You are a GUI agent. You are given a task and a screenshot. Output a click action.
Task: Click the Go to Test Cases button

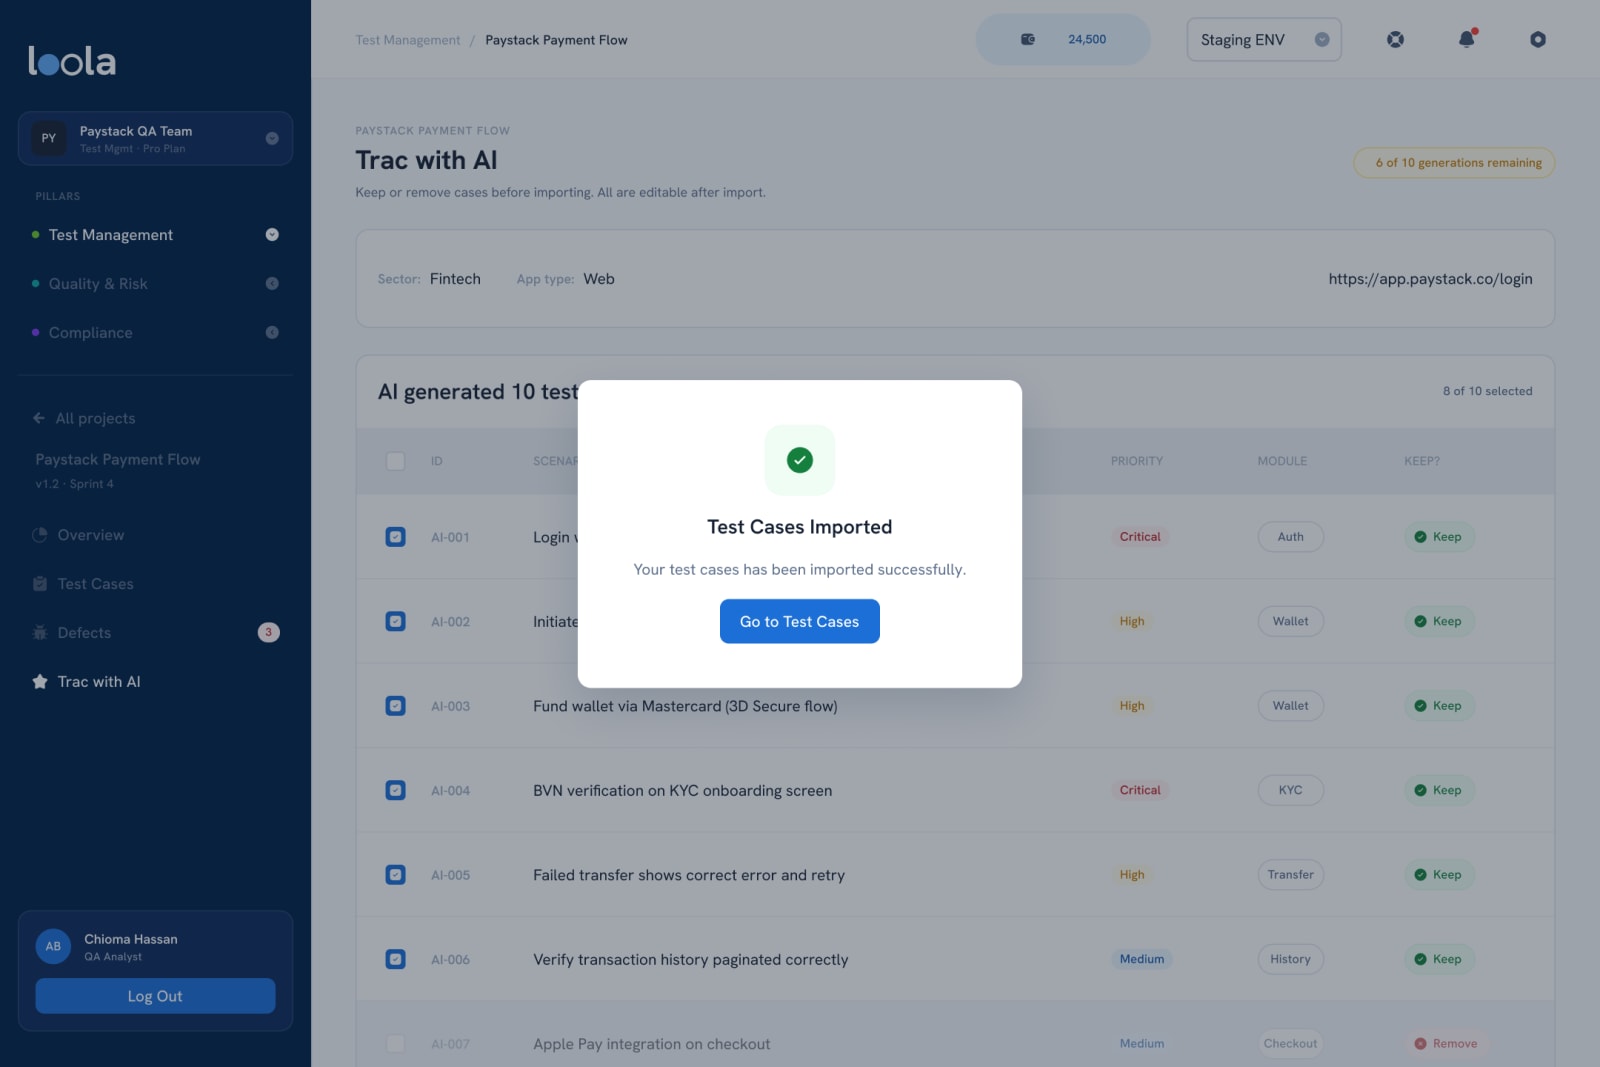click(800, 621)
